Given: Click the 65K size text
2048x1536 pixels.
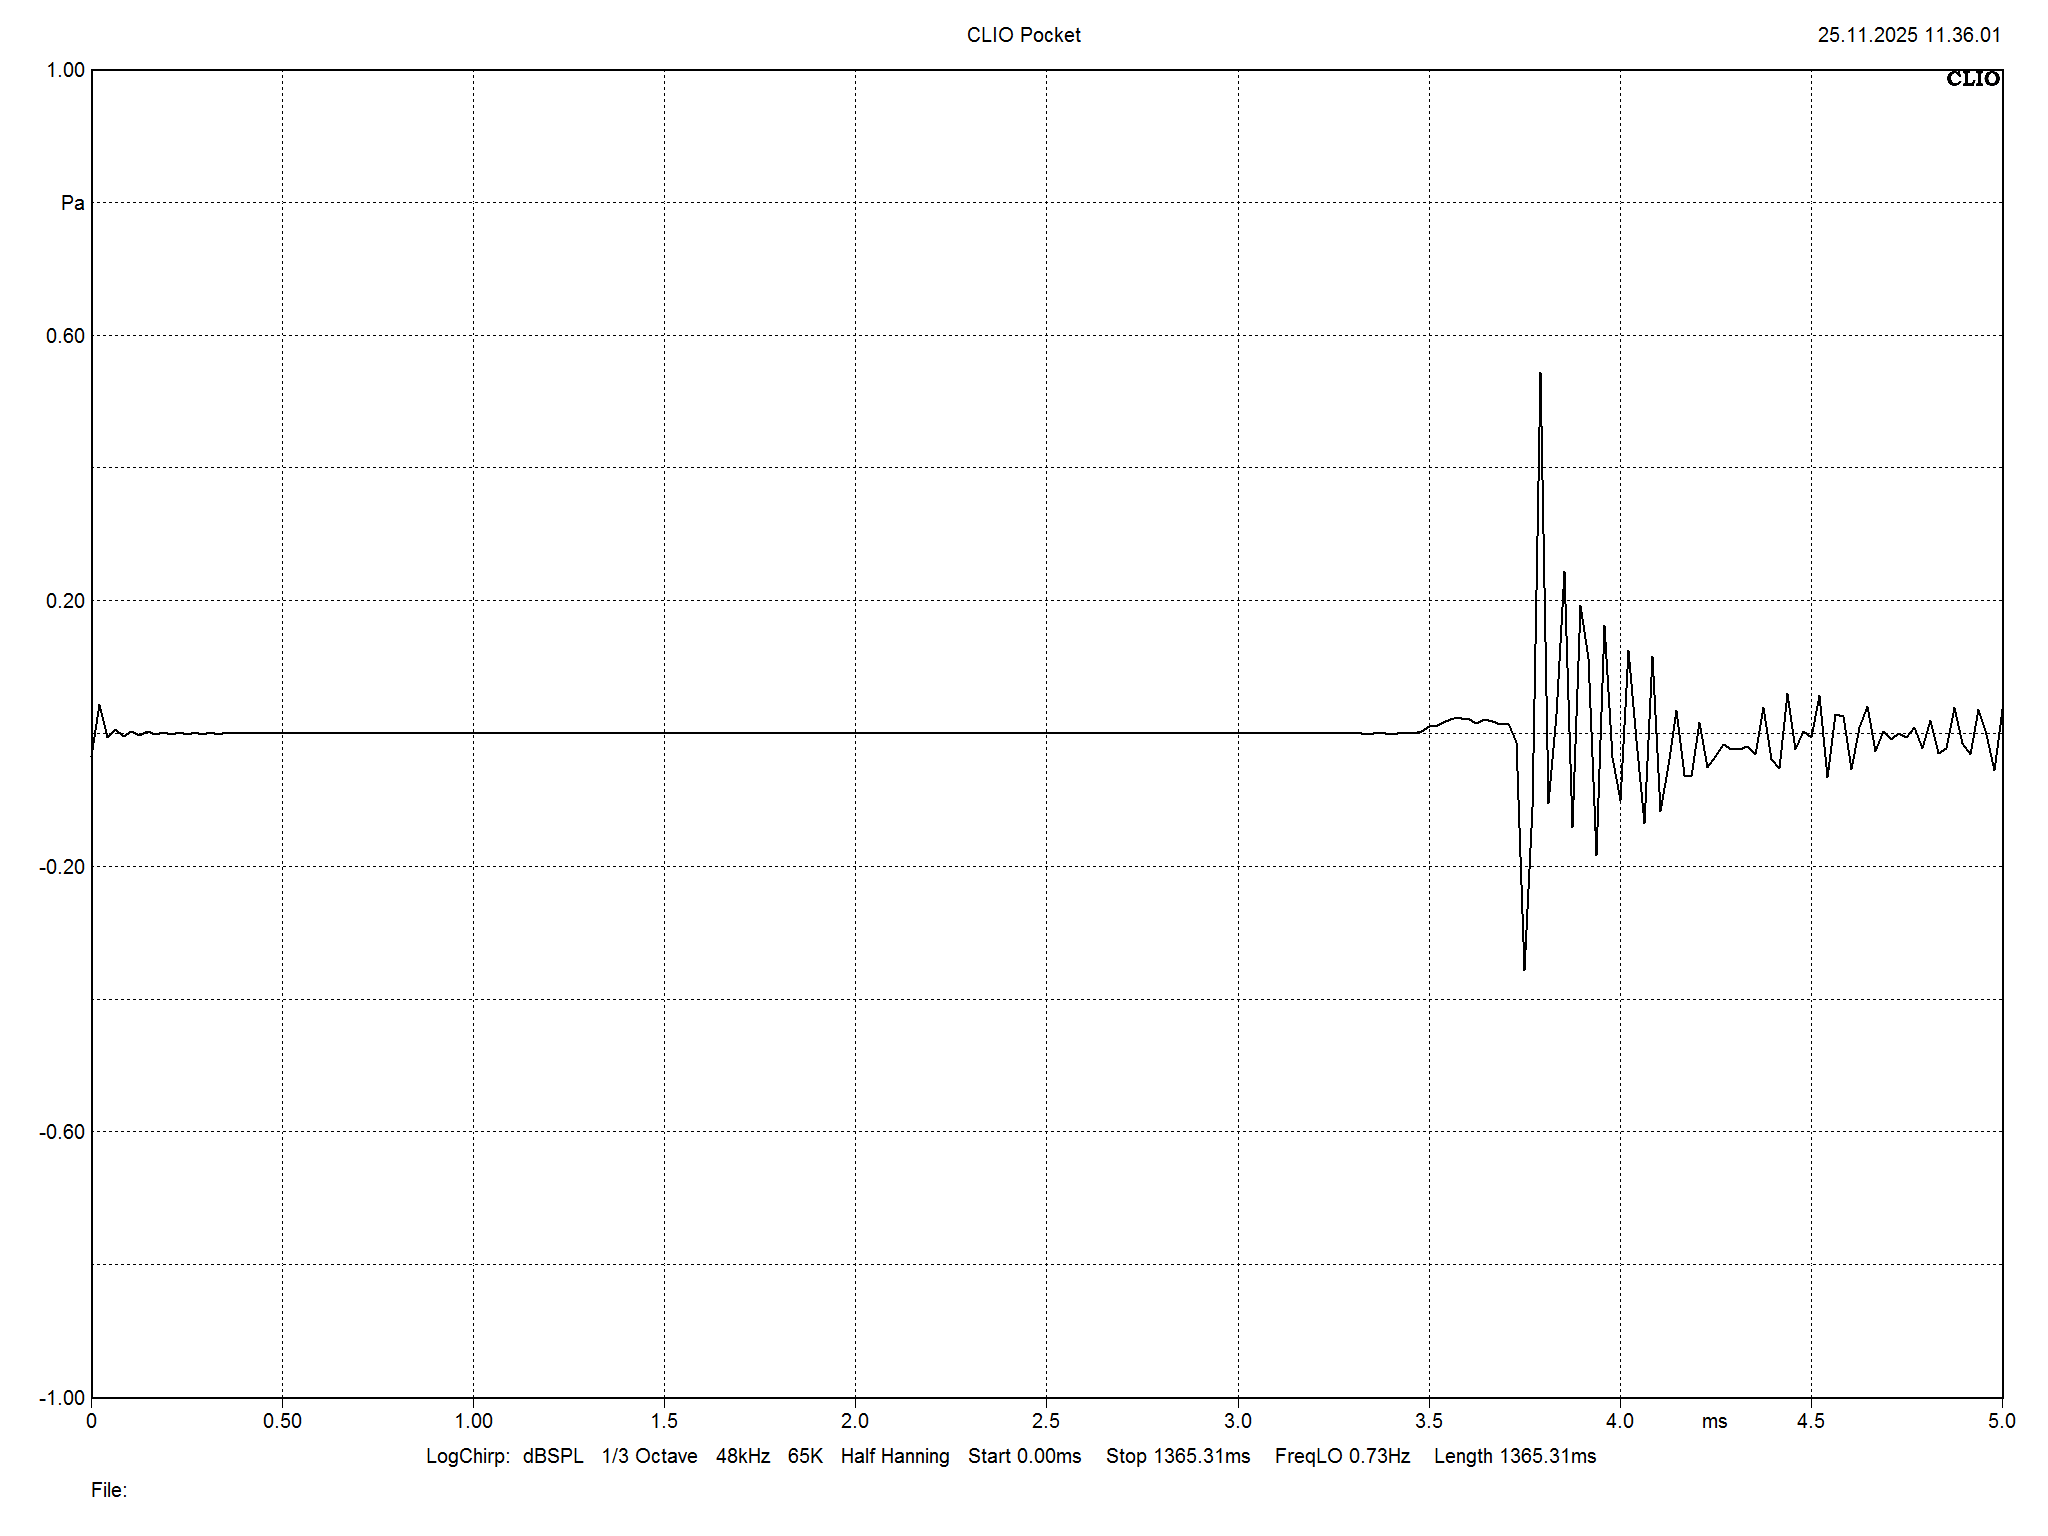Looking at the screenshot, I should click(x=805, y=1456).
